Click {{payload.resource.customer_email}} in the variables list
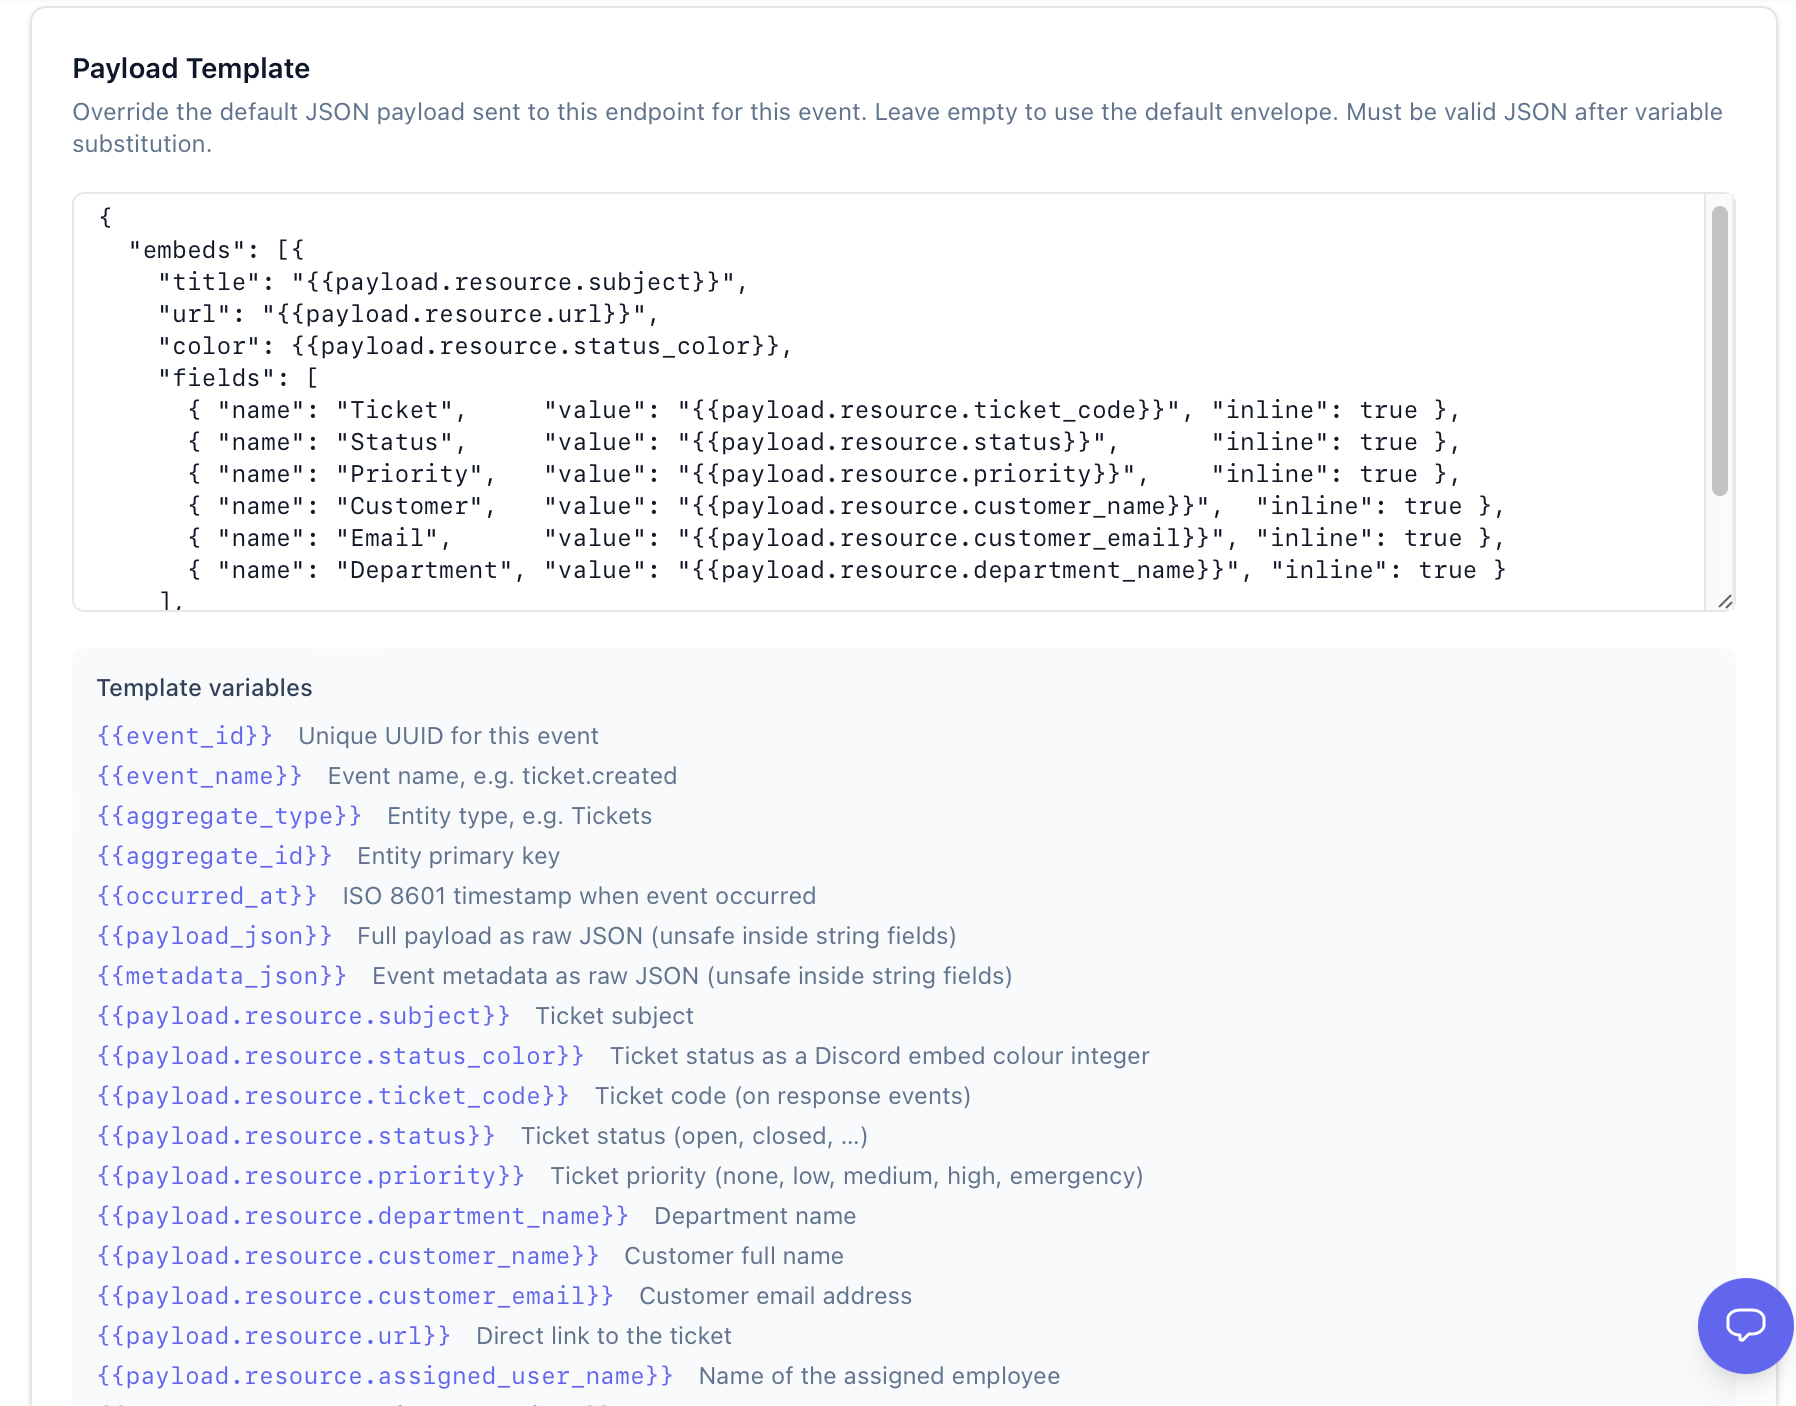Image resolution: width=1796 pixels, height=1406 pixels. (355, 1296)
